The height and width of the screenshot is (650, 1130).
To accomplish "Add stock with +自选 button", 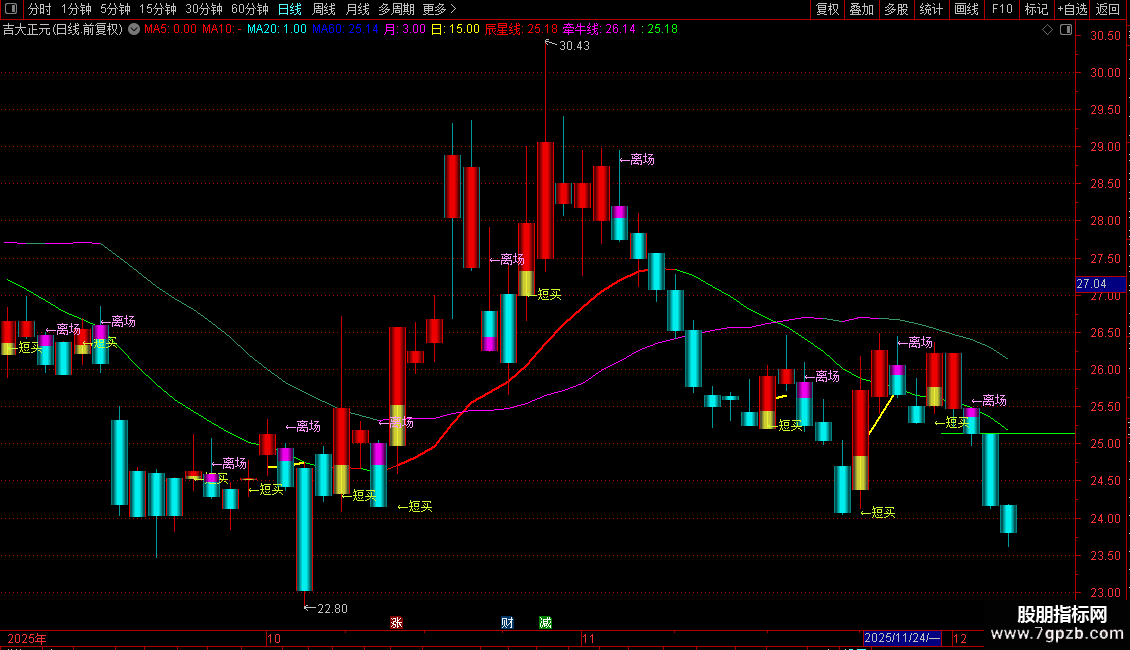I will tap(1072, 9).
